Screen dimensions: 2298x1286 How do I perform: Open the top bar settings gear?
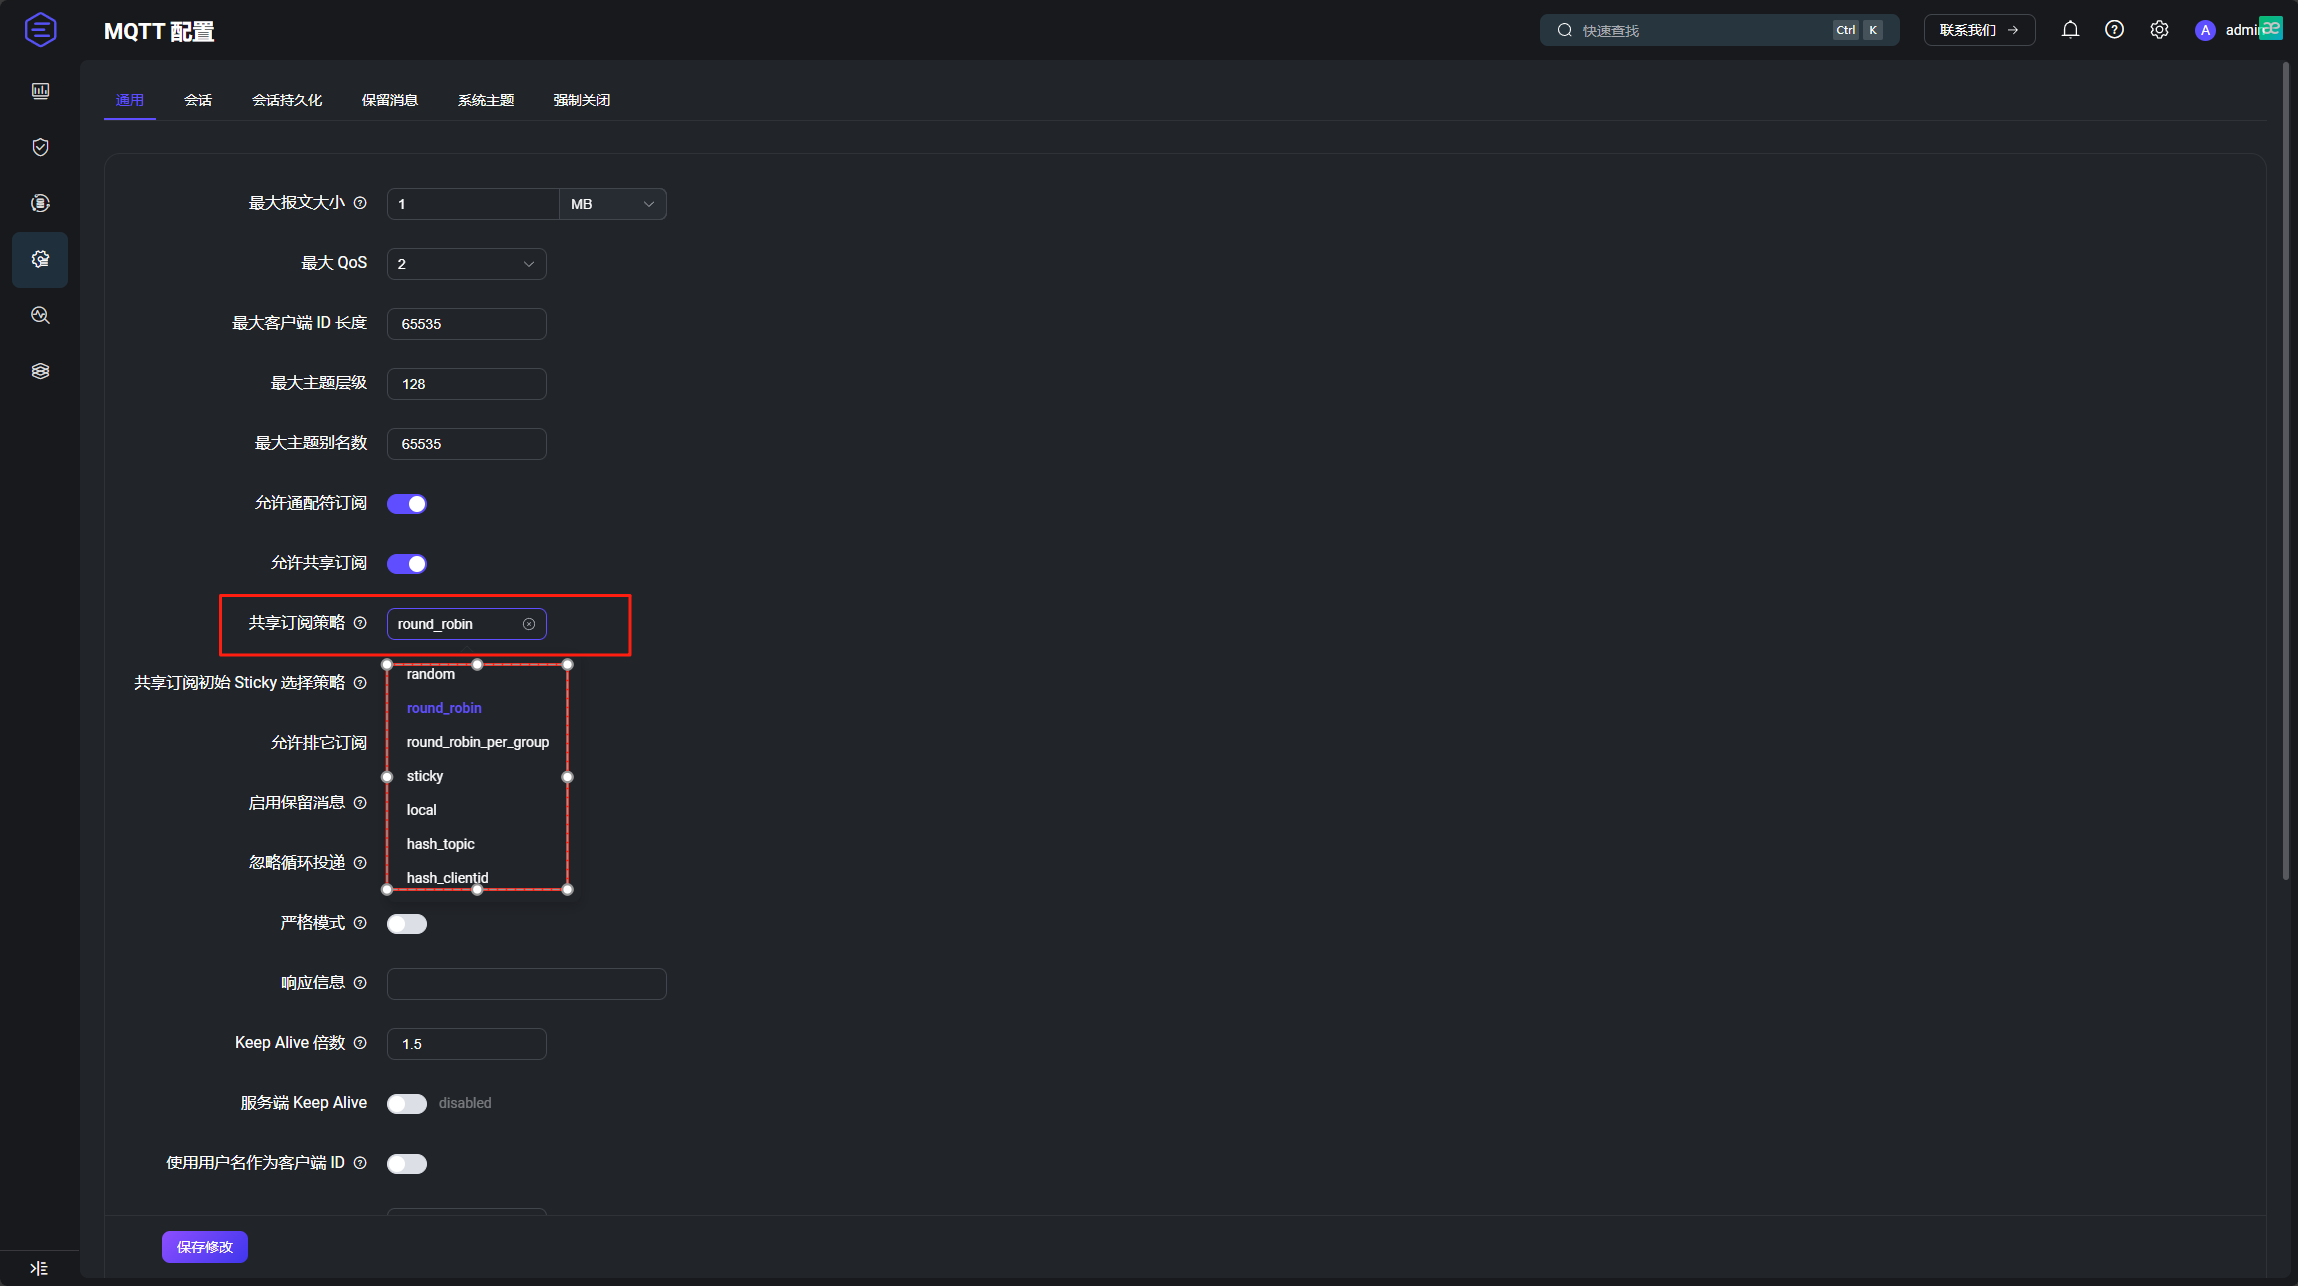click(x=2159, y=30)
